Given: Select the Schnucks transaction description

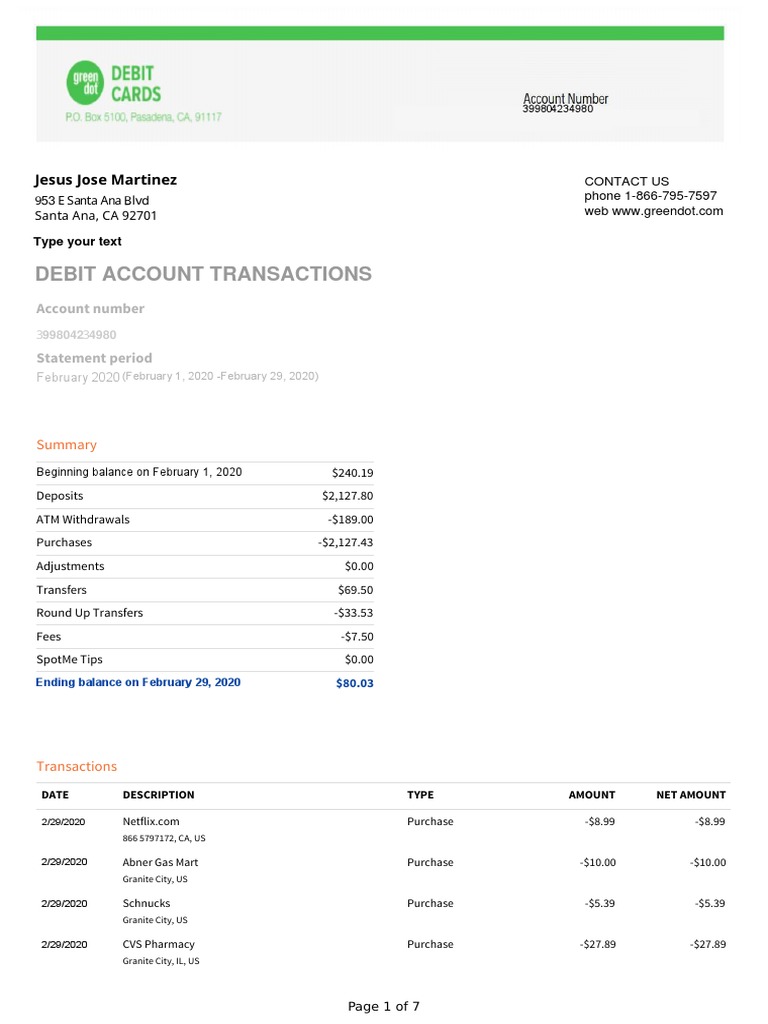Looking at the screenshot, I should (146, 903).
